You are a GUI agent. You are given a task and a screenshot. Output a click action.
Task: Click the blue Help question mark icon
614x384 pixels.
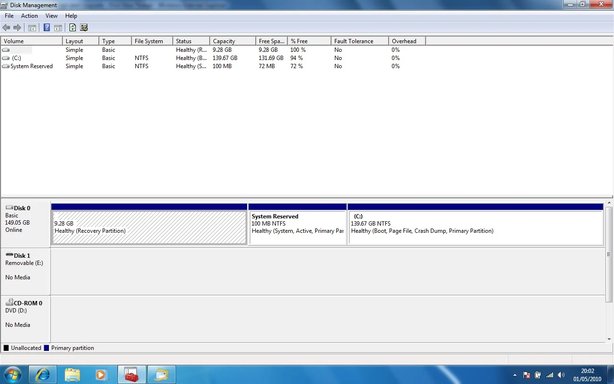pyautogui.click(x=47, y=27)
